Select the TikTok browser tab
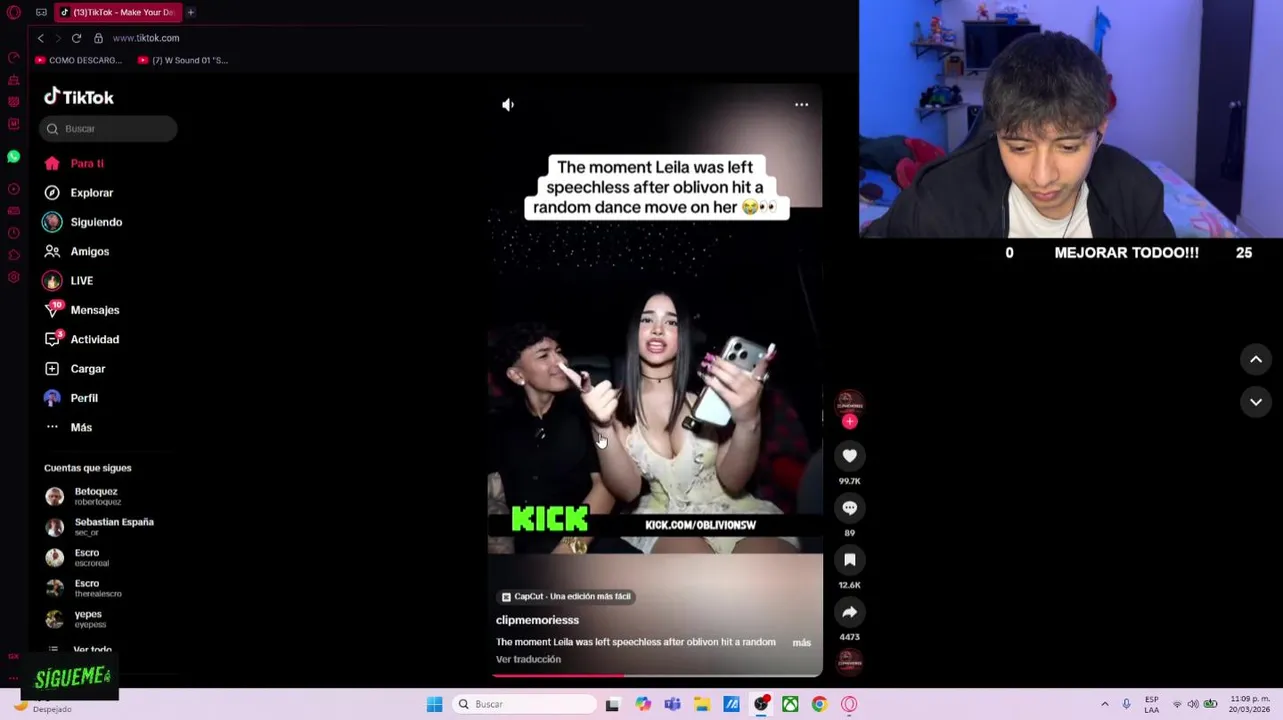Image resolution: width=1283 pixels, height=720 pixels. [117, 12]
